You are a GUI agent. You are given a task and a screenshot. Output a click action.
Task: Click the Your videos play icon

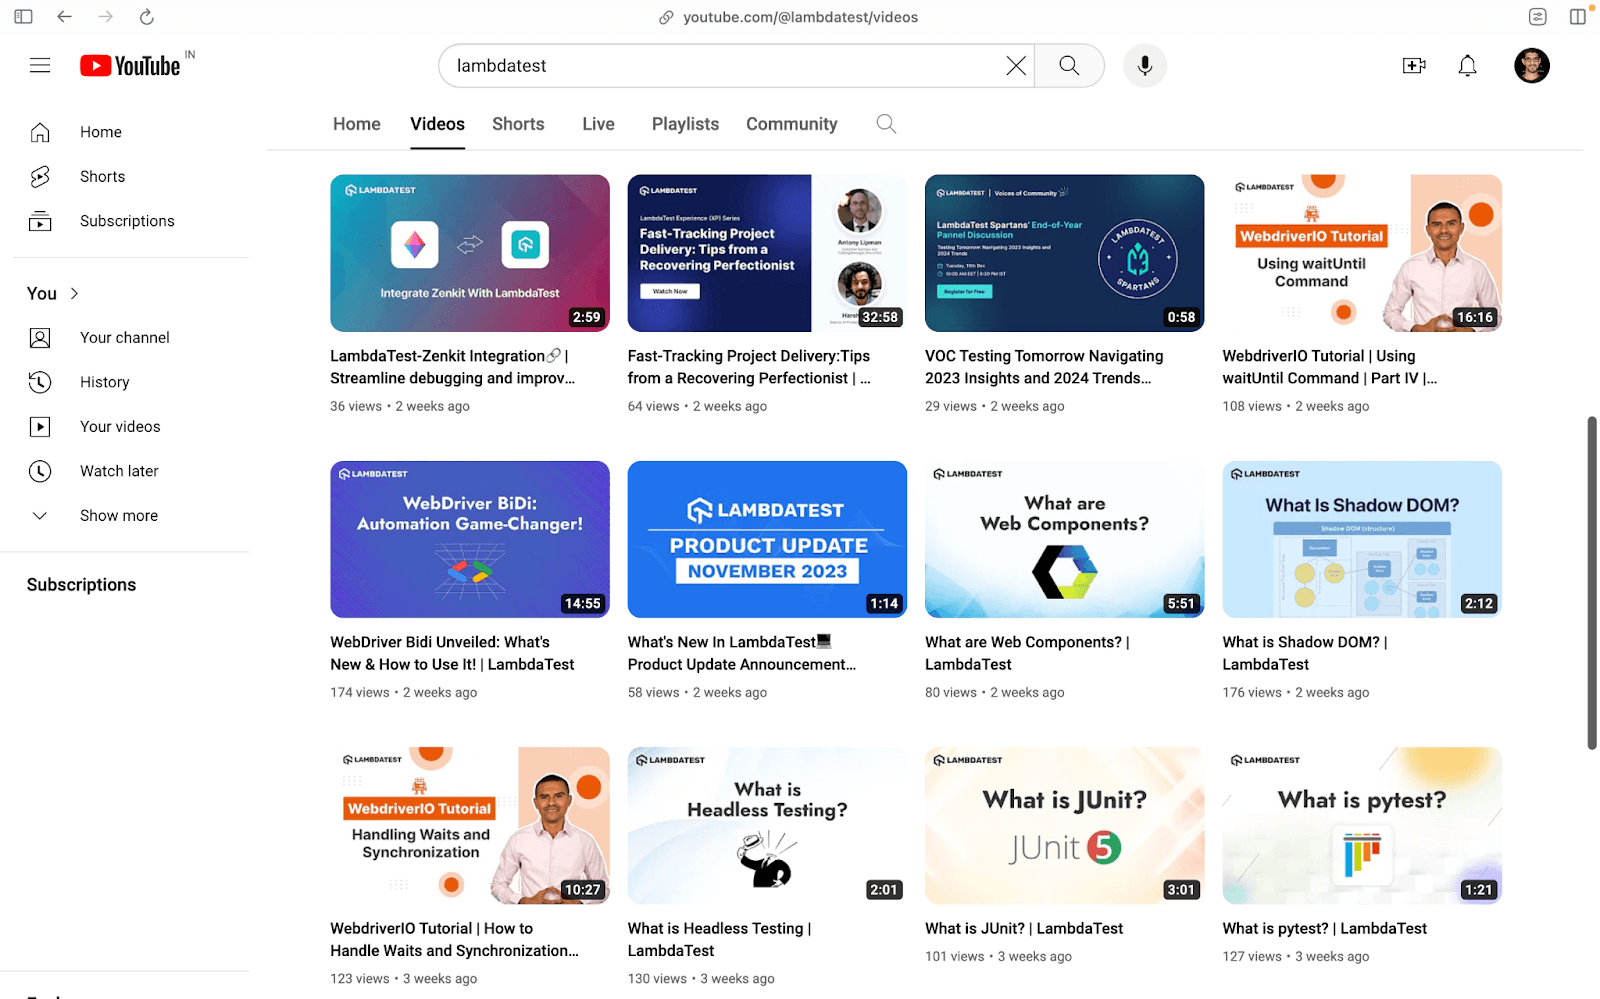click(x=40, y=427)
